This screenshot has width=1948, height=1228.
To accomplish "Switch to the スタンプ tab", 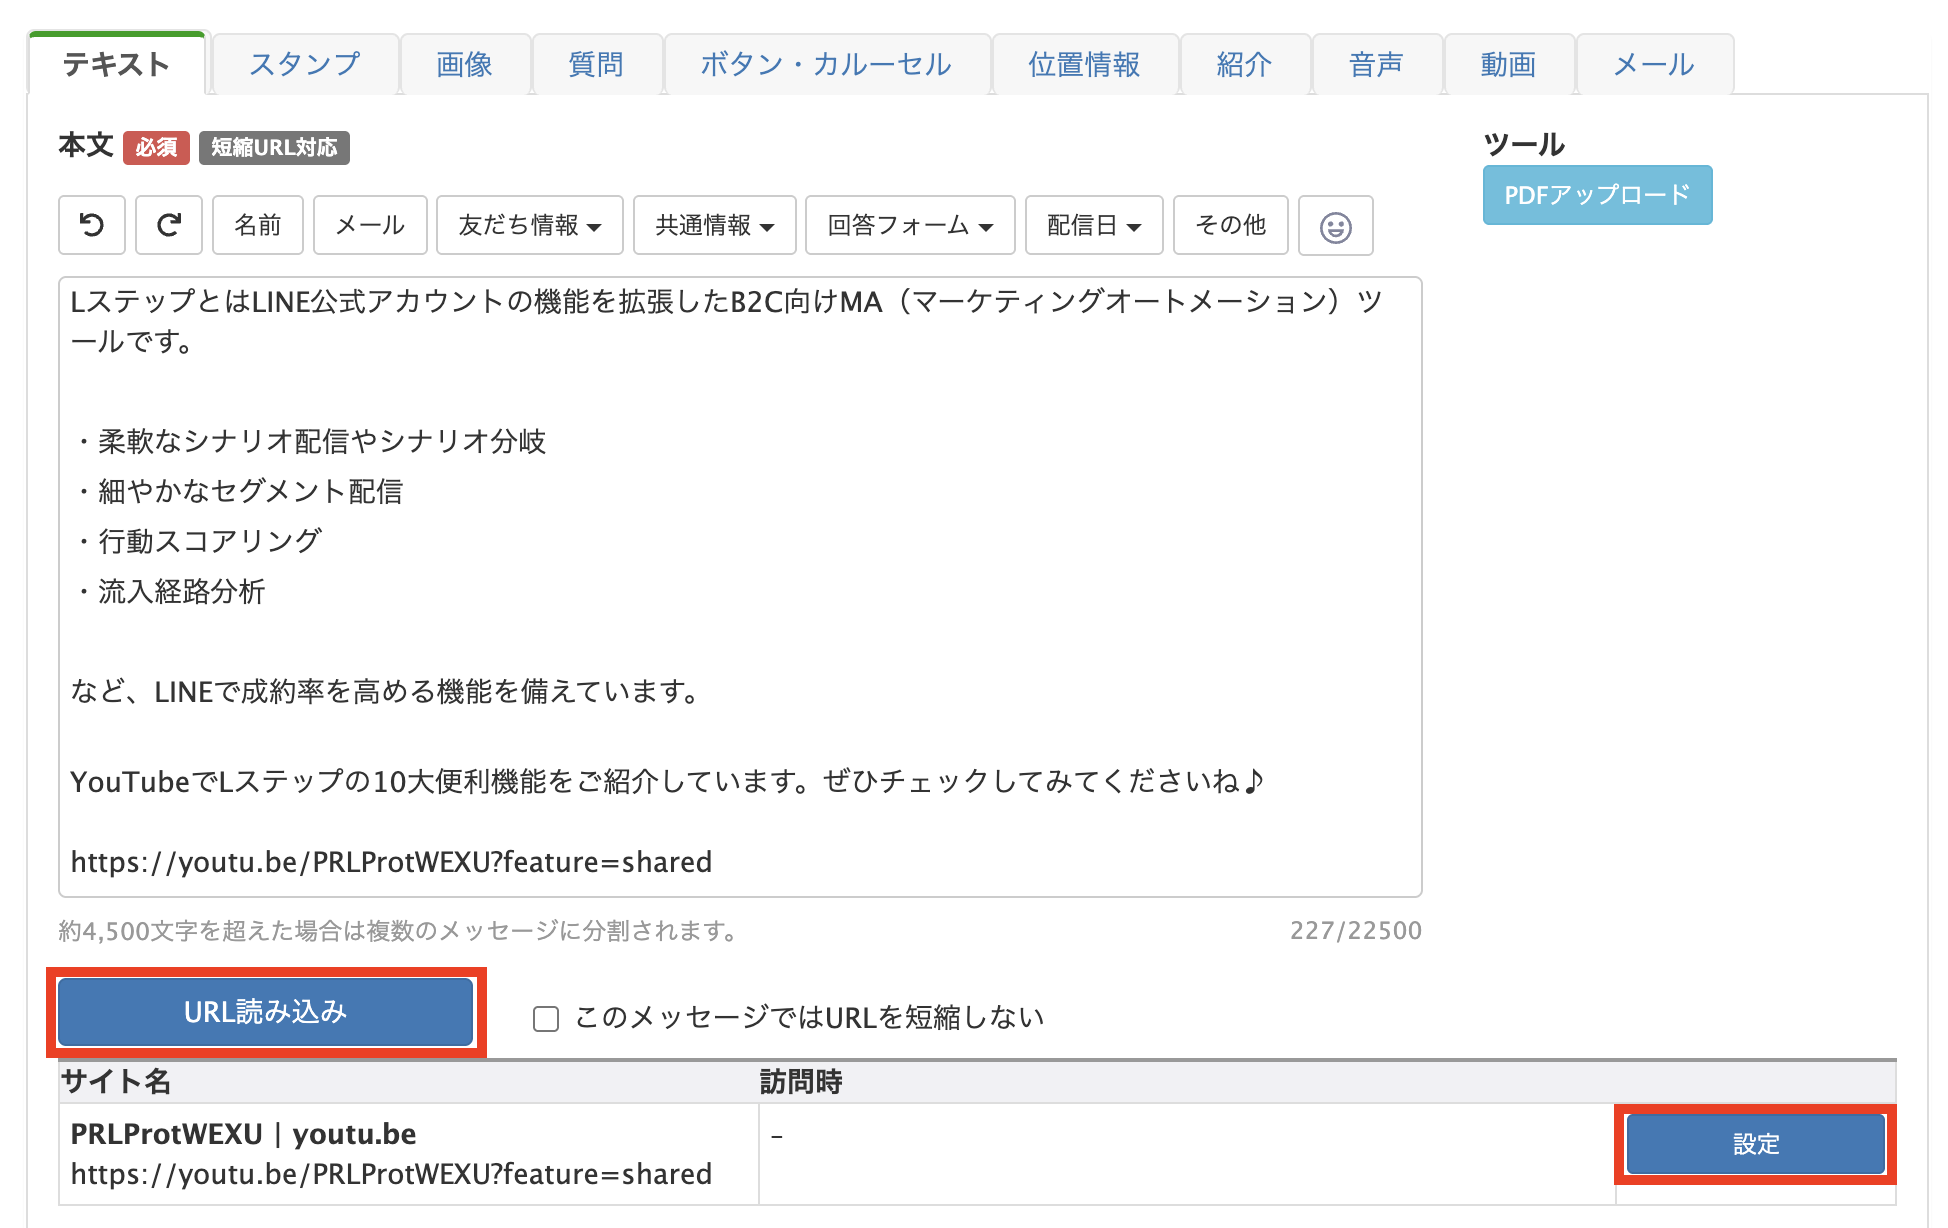I will coord(305,65).
